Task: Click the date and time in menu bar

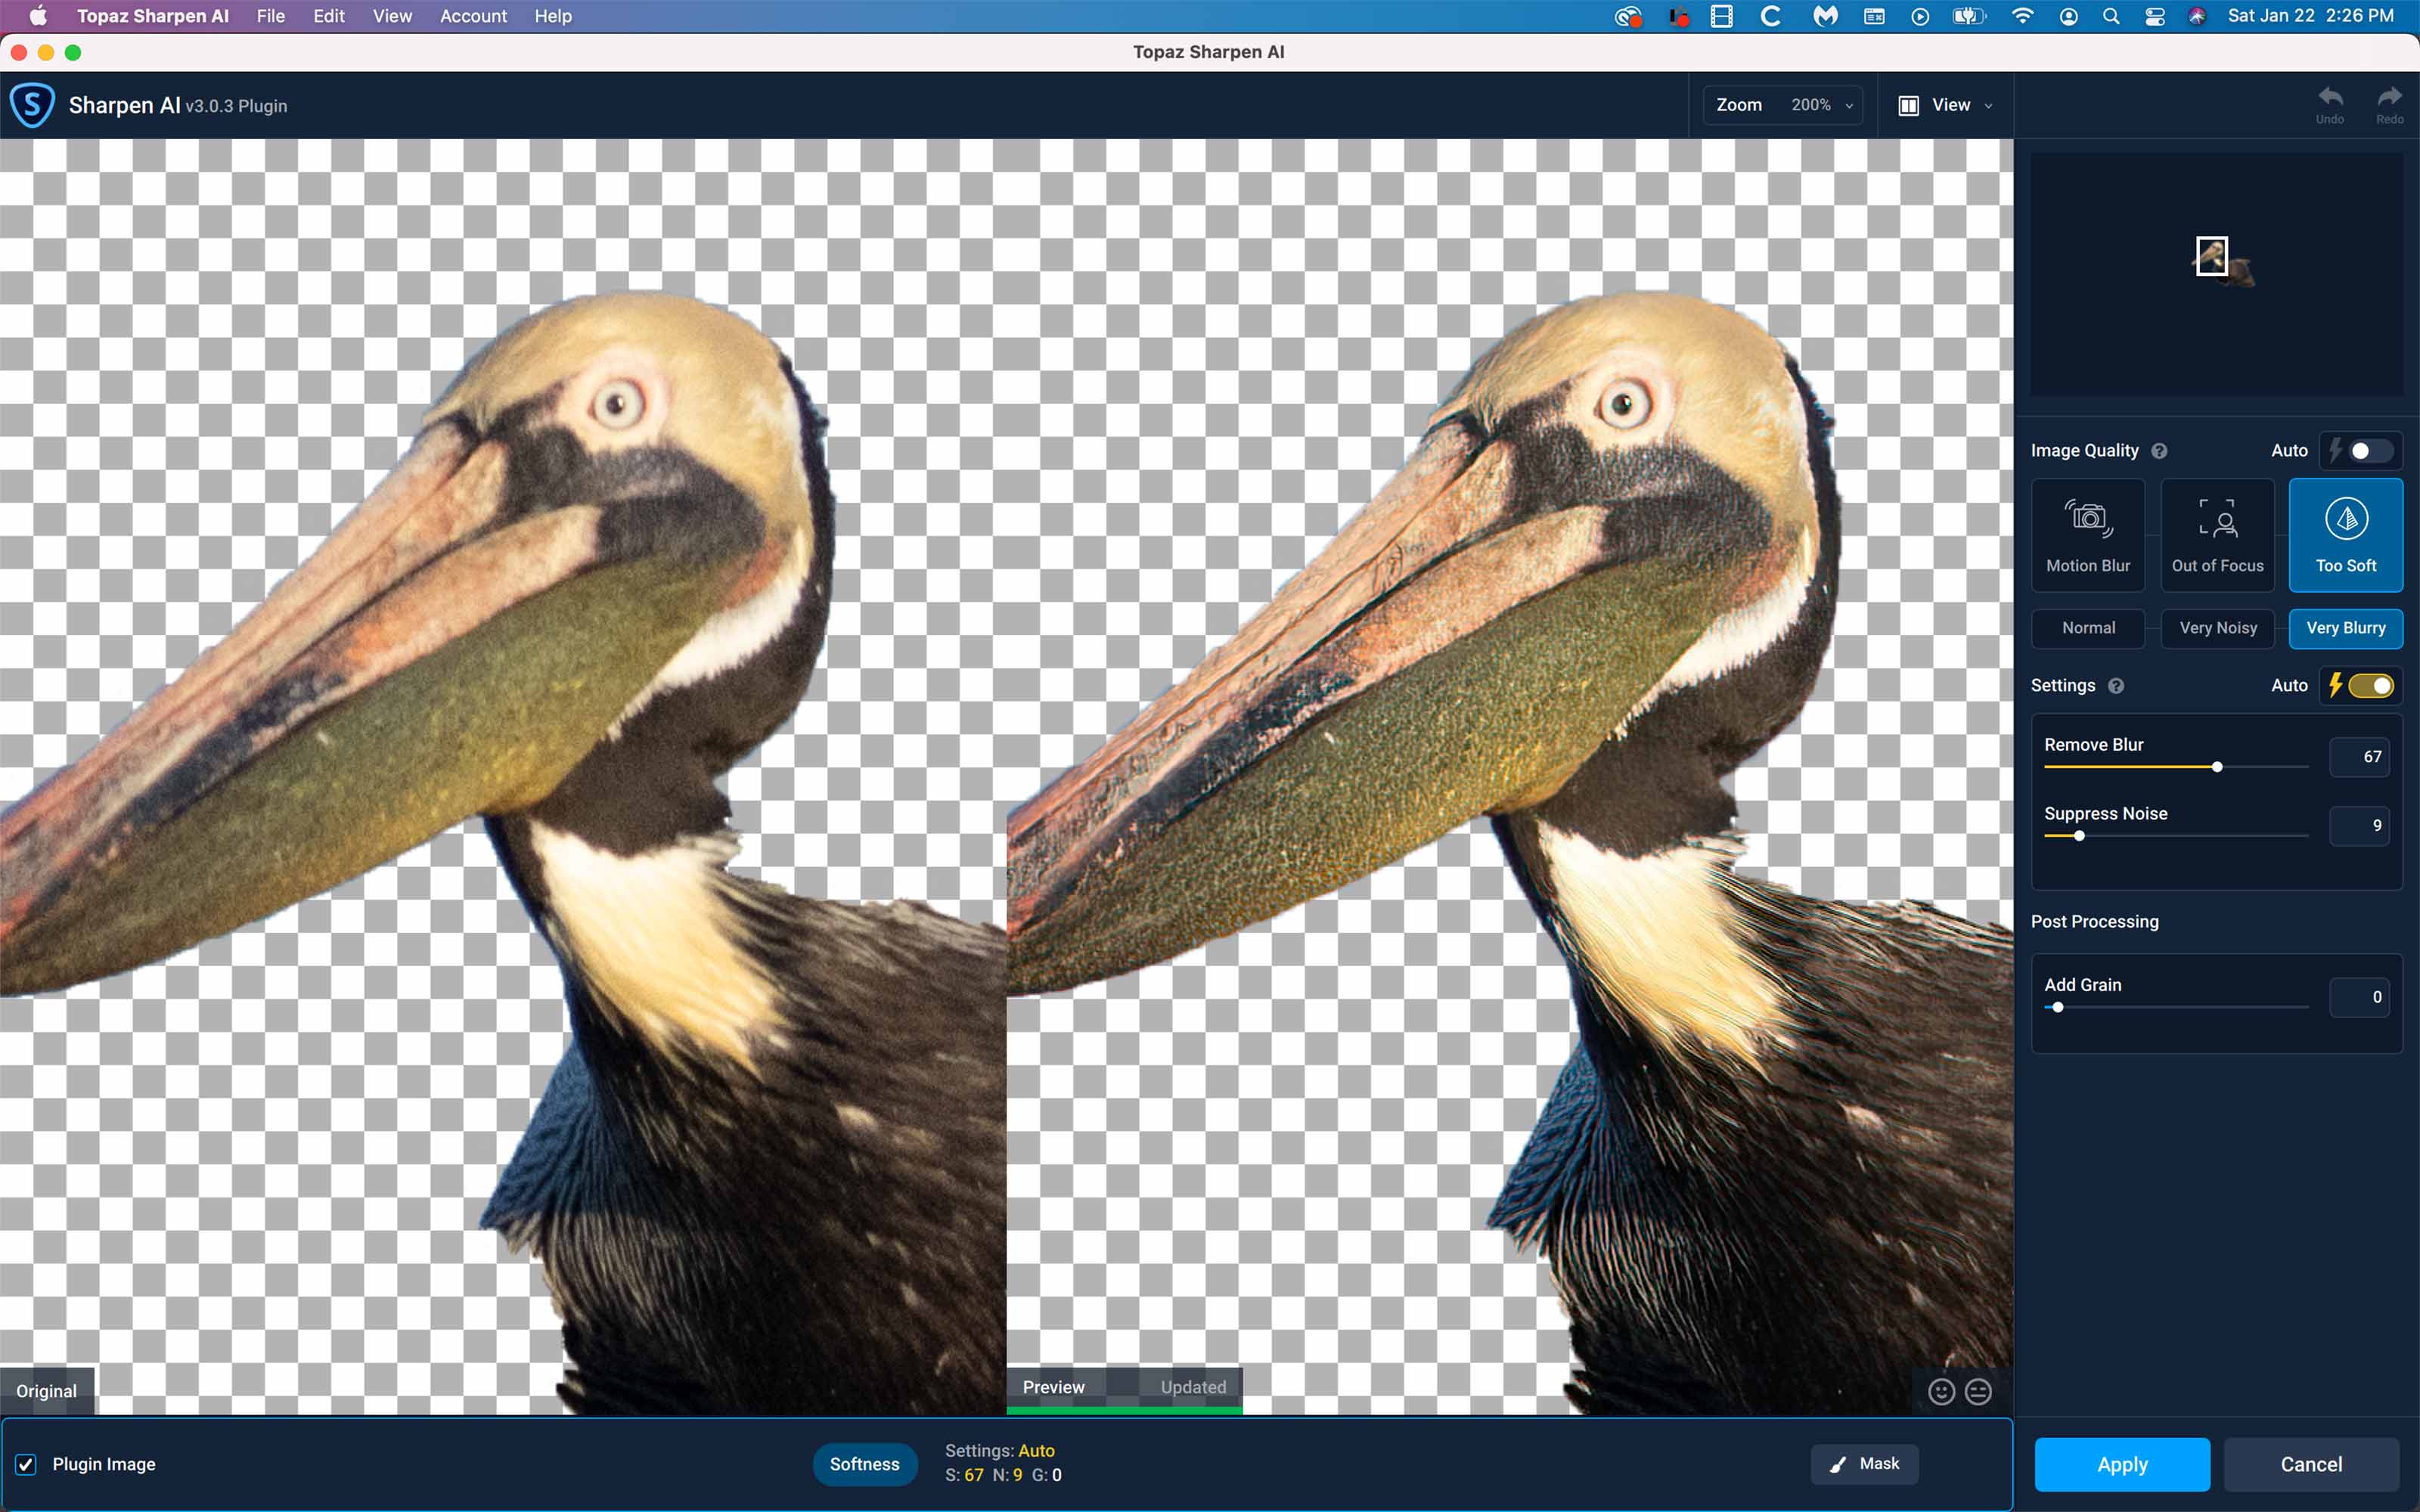Action: click(2310, 16)
